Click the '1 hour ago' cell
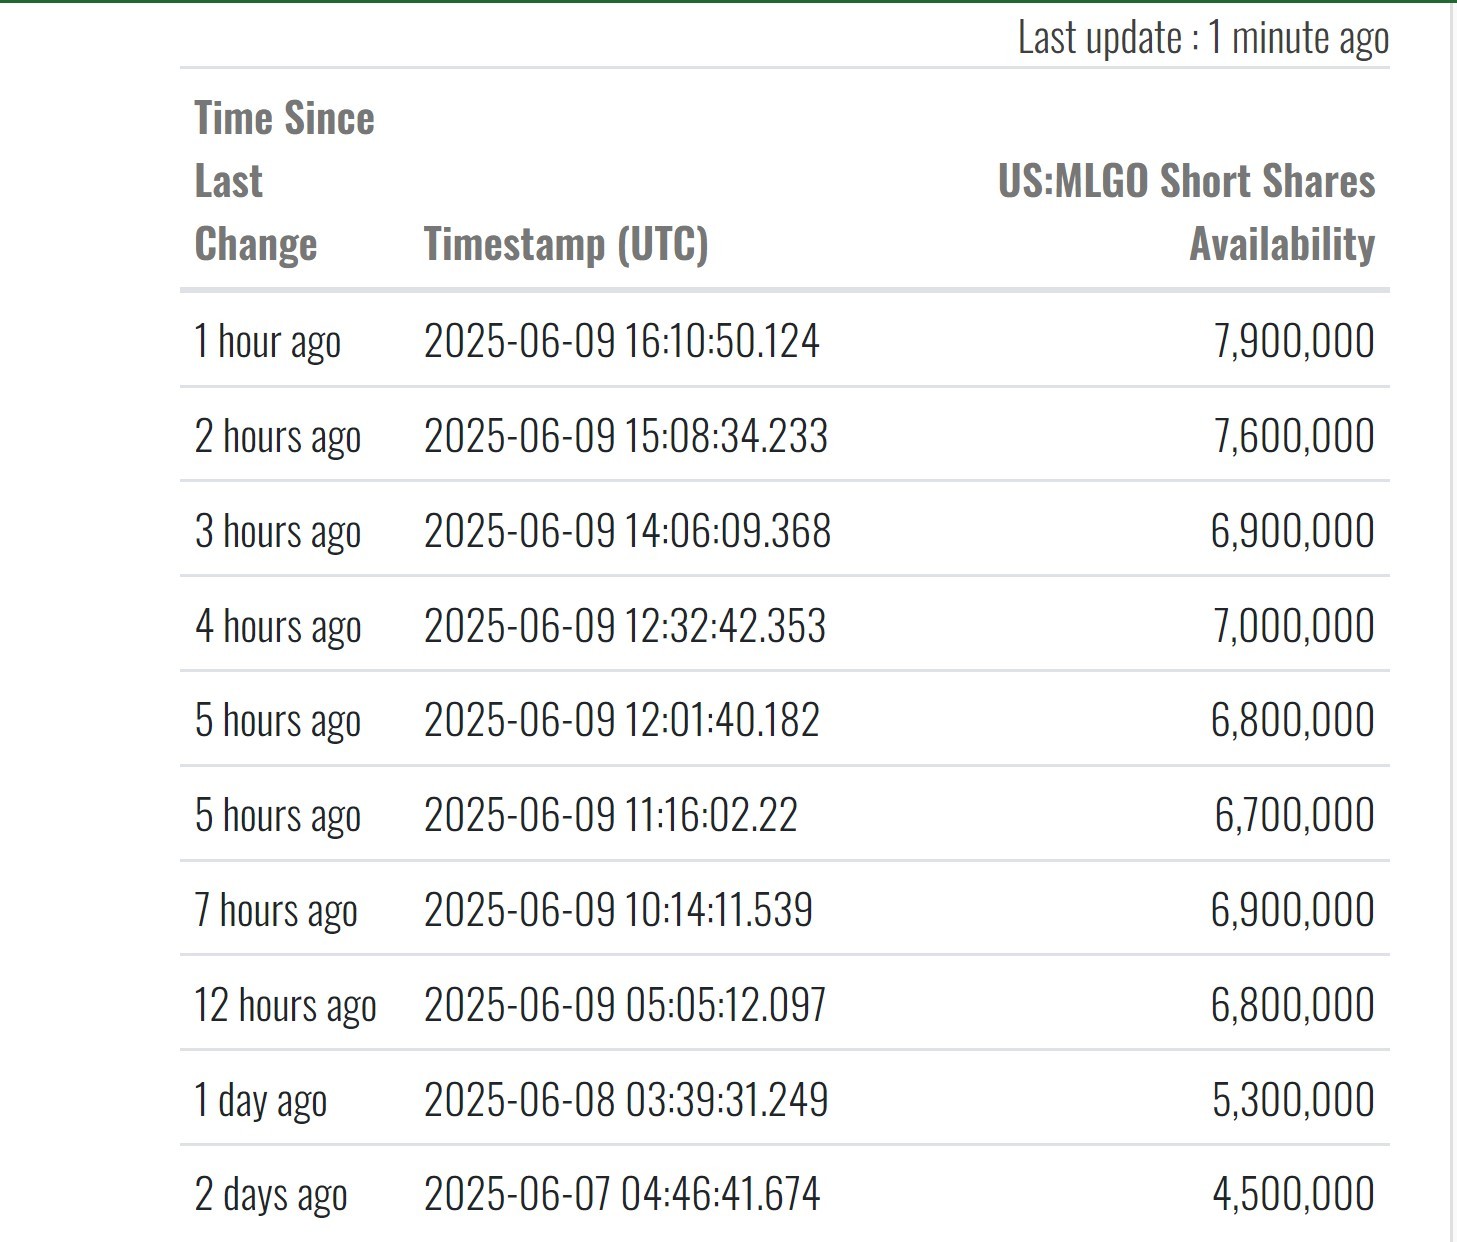Viewport: 1457px width, 1242px height. tap(268, 342)
